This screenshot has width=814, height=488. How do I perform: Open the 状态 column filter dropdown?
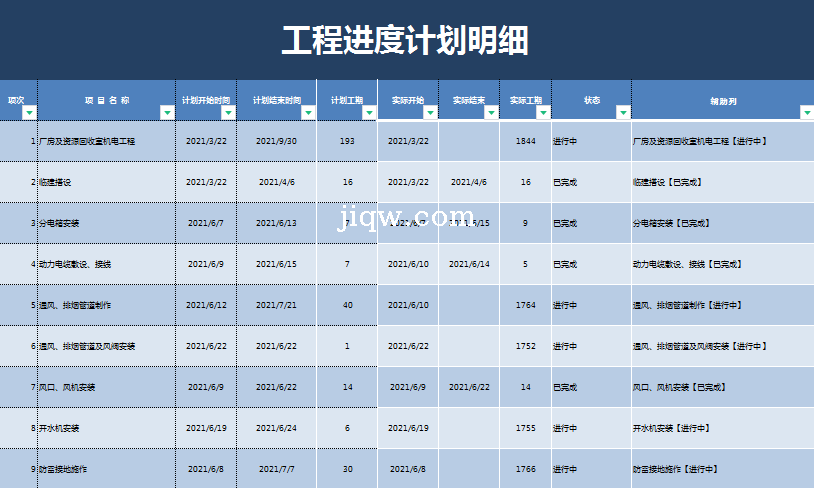[x=622, y=112]
